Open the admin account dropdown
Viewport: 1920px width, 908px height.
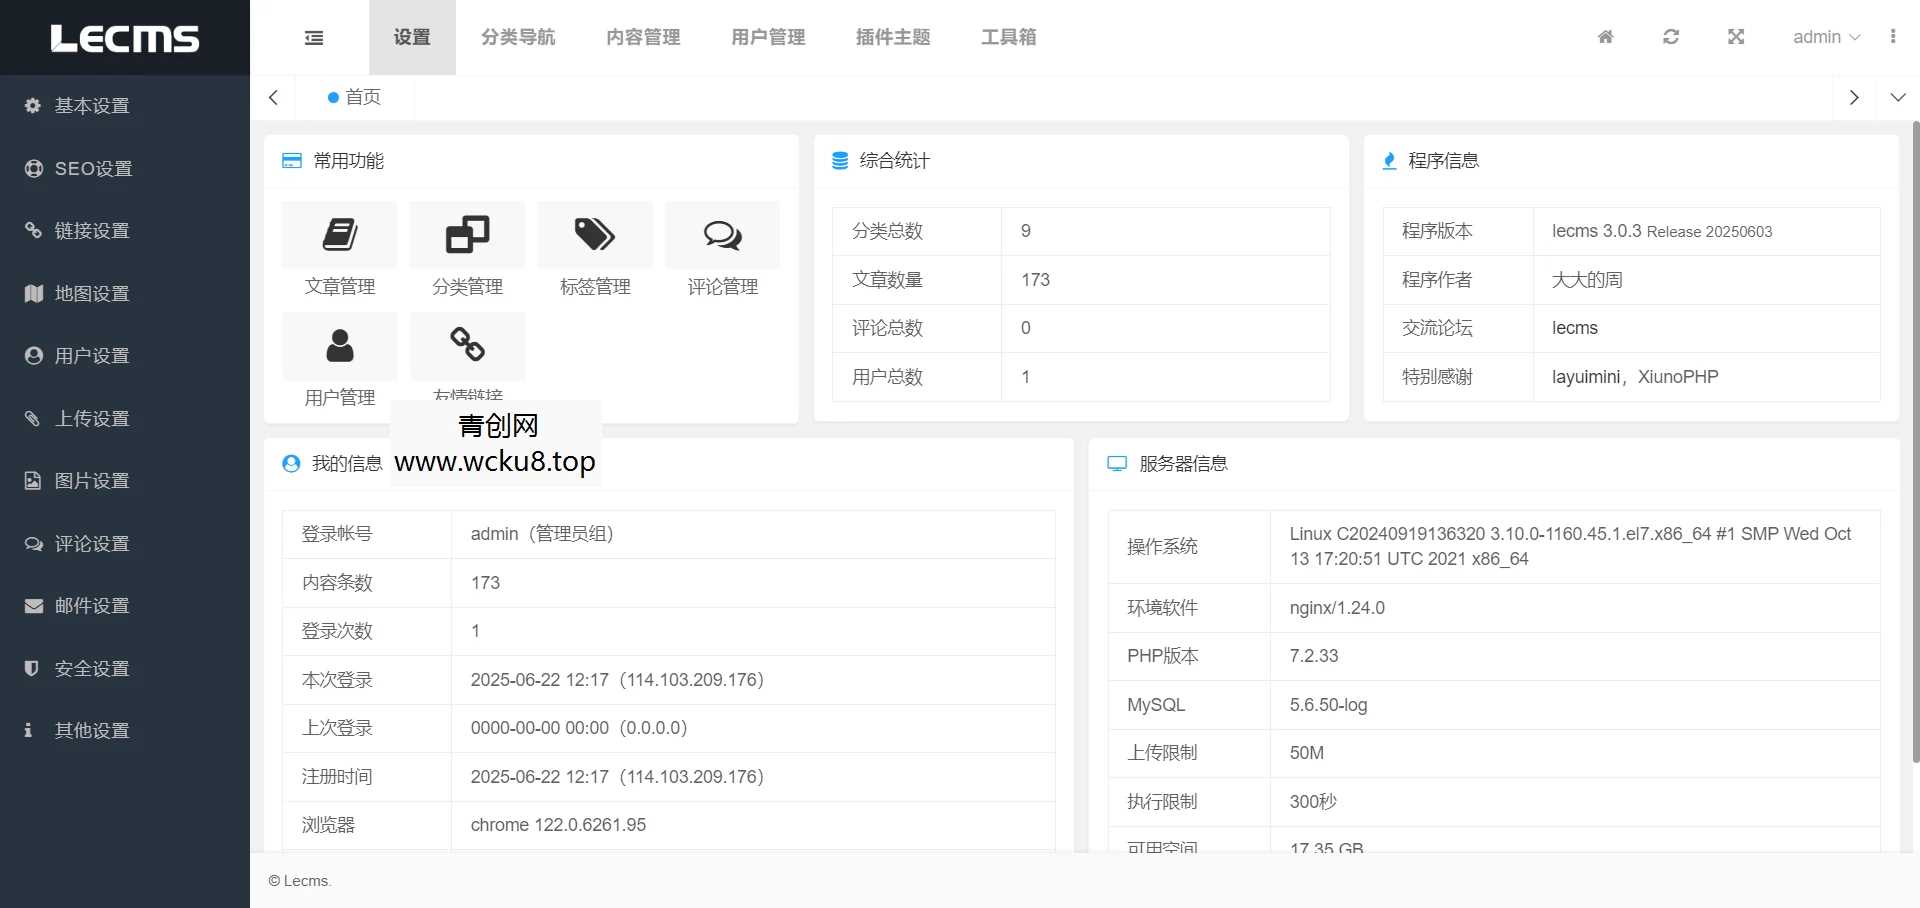(x=1826, y=37)
